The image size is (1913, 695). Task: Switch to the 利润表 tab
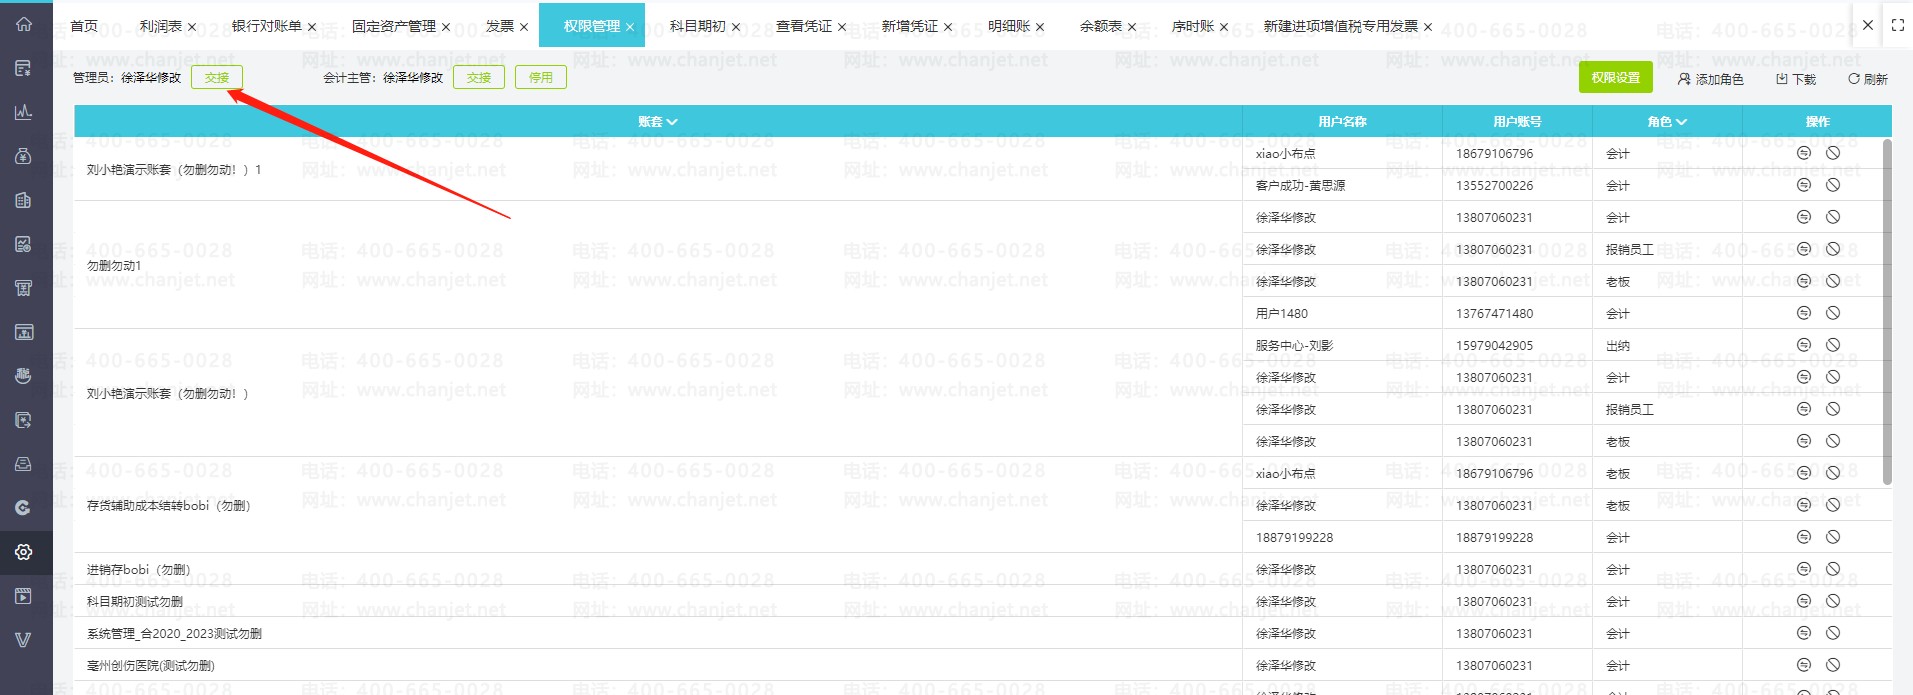tap(160, 26)
